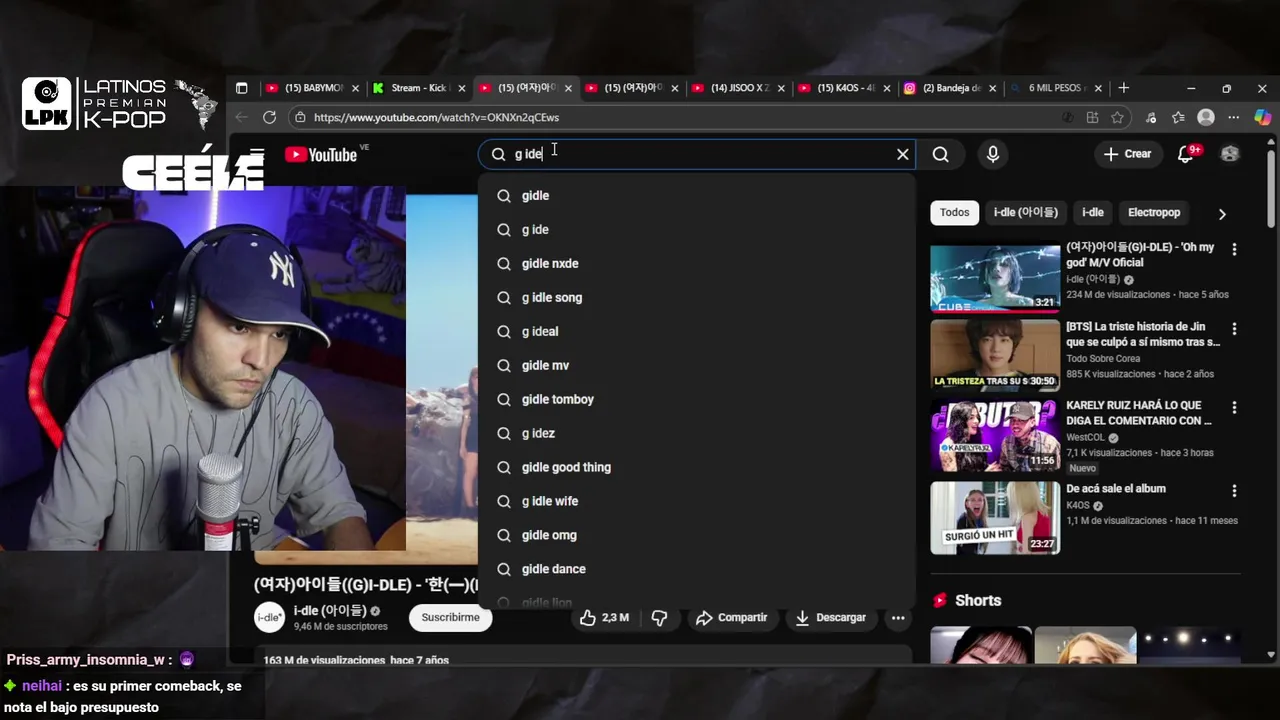Image resolution: width=1280 pixels, height=720 pixels.
Task: Open options for the 'Oh my god' video
Action: pos(1234,249)
